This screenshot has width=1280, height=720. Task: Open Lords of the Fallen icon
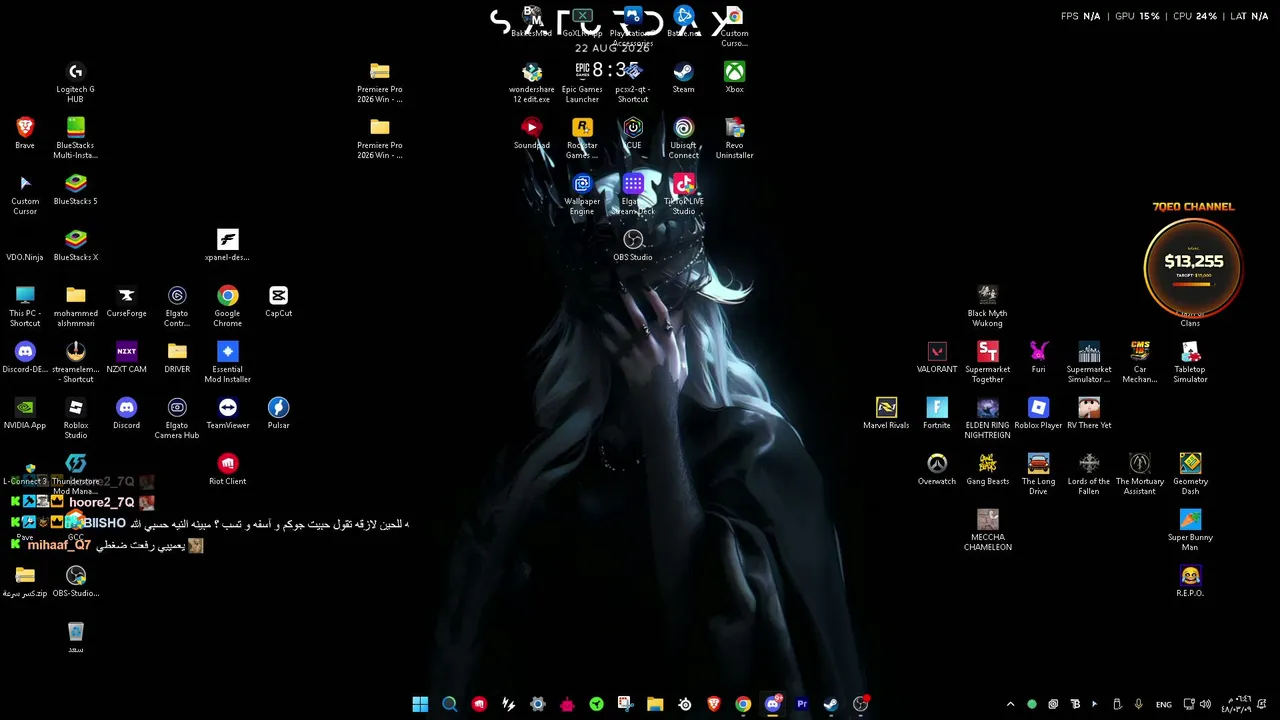[x=1089, y=473]
